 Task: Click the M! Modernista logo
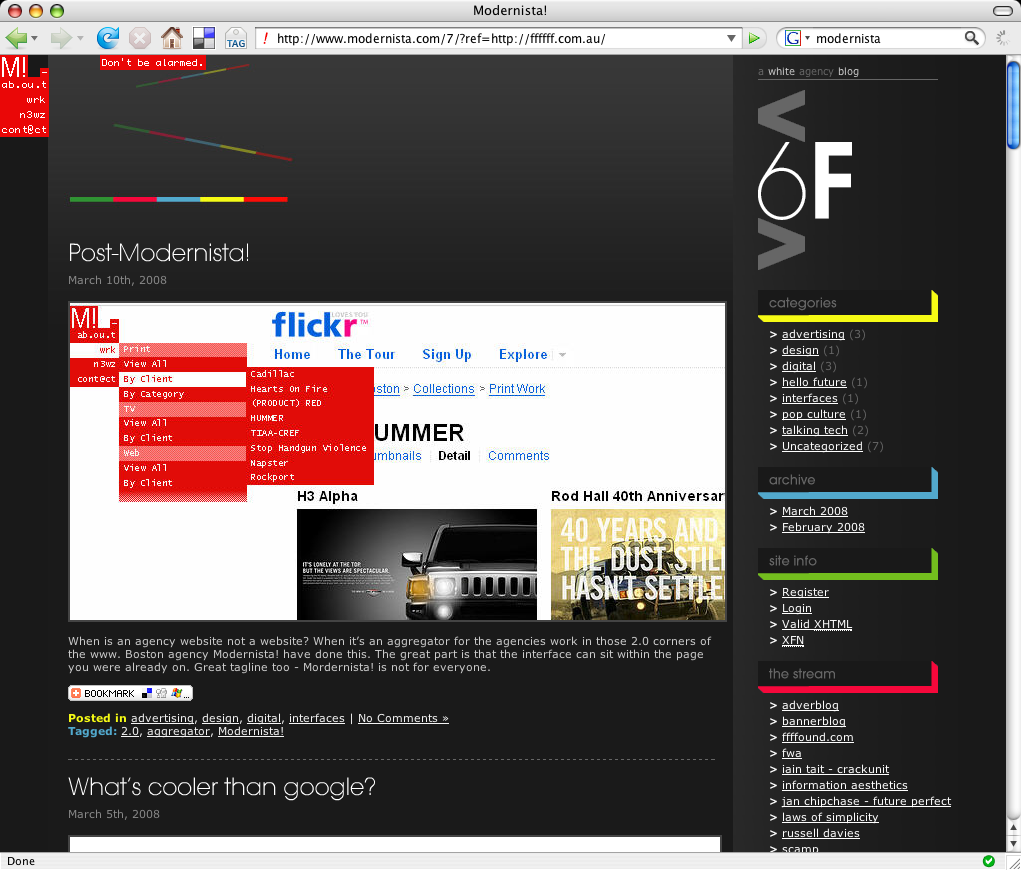tap(14, 67)
